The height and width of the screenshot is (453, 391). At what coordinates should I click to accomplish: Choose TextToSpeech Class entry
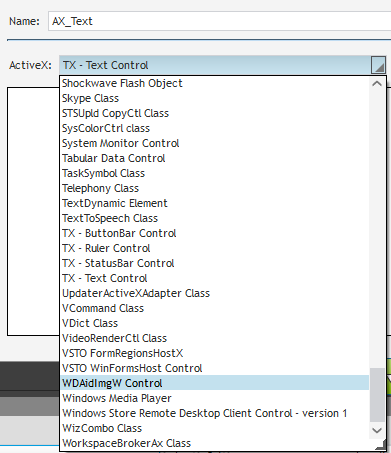(215, 218)
